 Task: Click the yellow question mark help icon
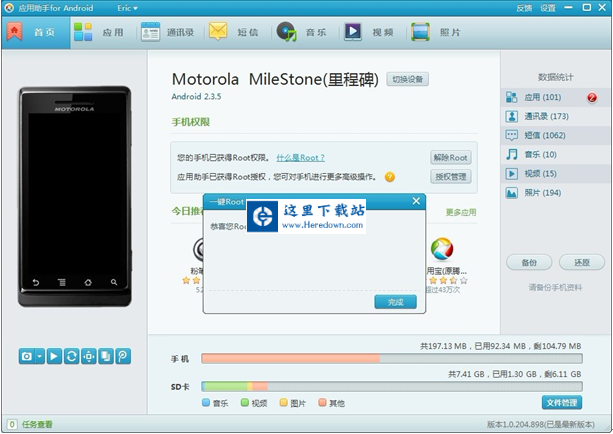point(390,177)
